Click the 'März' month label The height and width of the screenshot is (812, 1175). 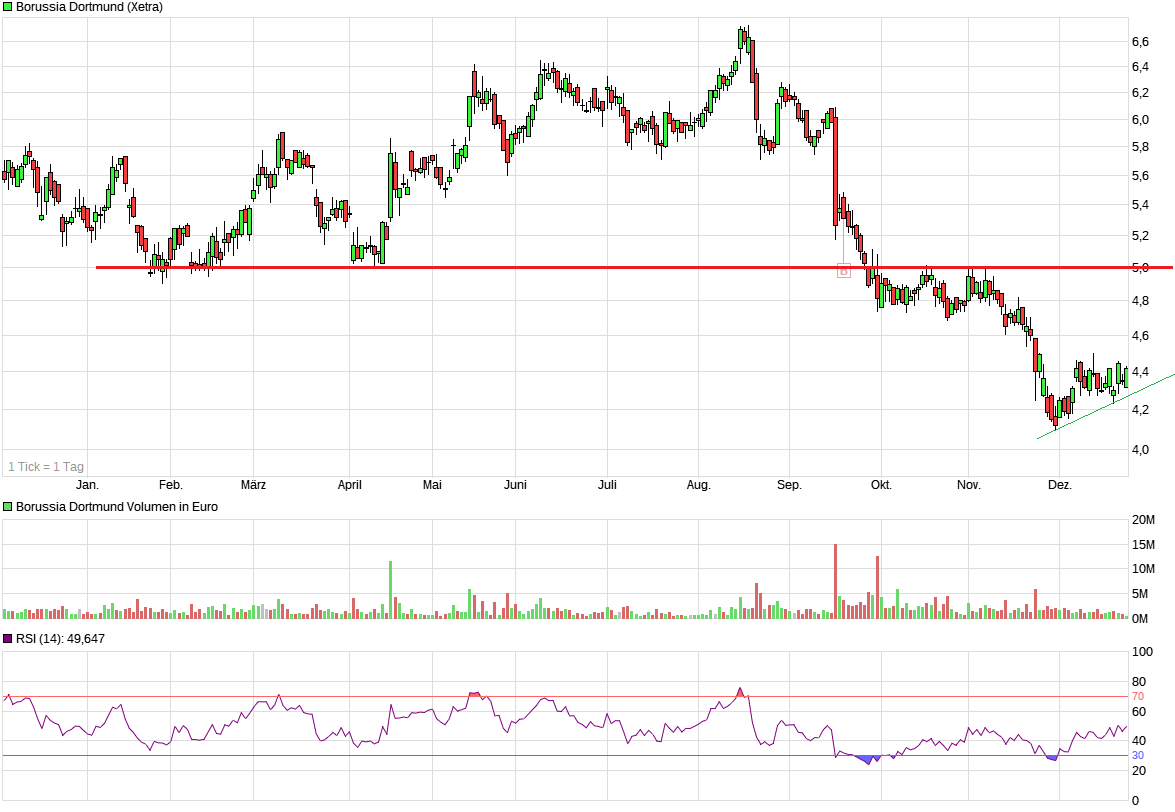click(253, 485)
